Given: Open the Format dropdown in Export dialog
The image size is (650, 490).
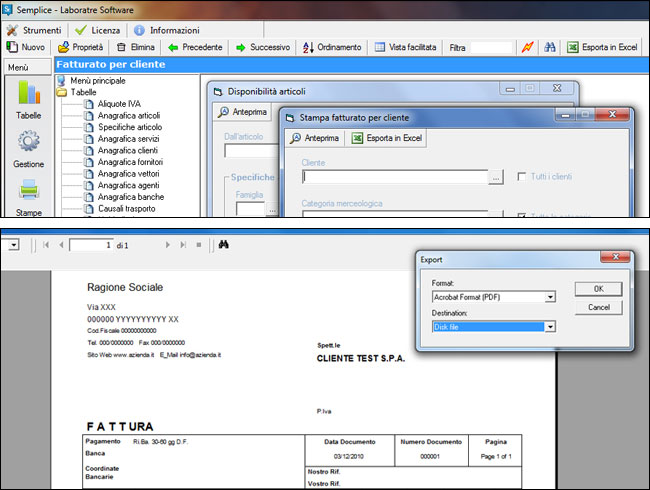Looking at the screenshot, I should point(550,297).
